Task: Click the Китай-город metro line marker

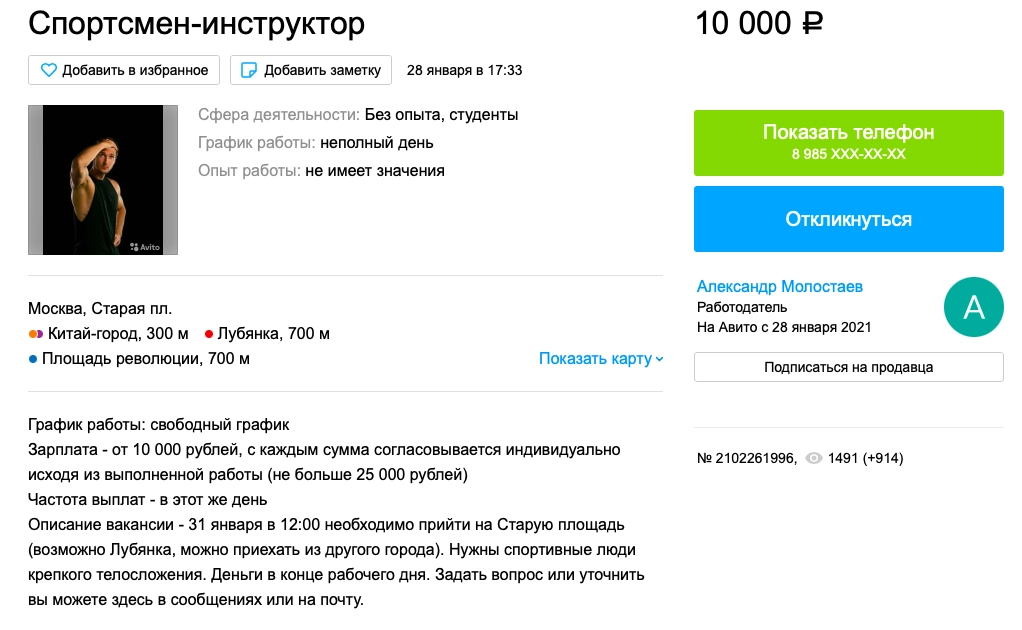Action: pos(35,334)
